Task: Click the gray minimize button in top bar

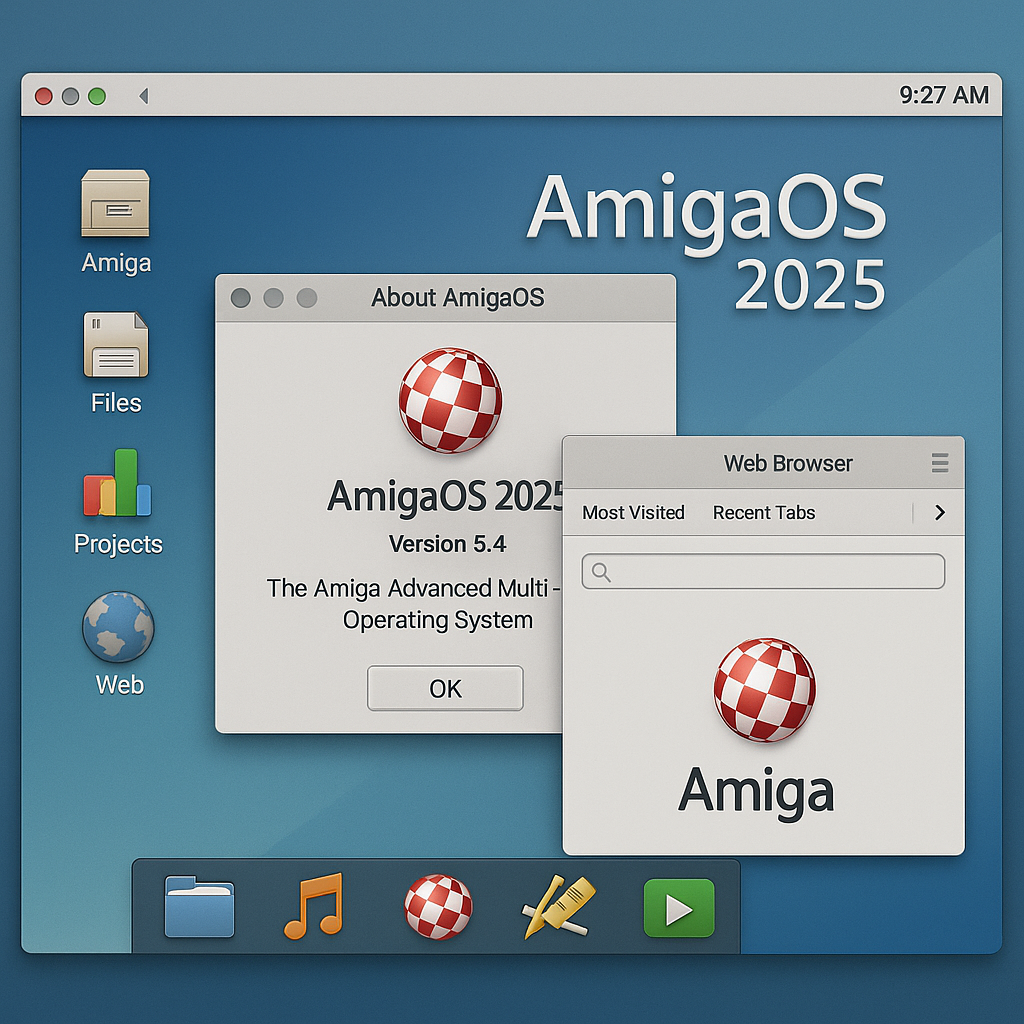Action: tap(71, 96)
